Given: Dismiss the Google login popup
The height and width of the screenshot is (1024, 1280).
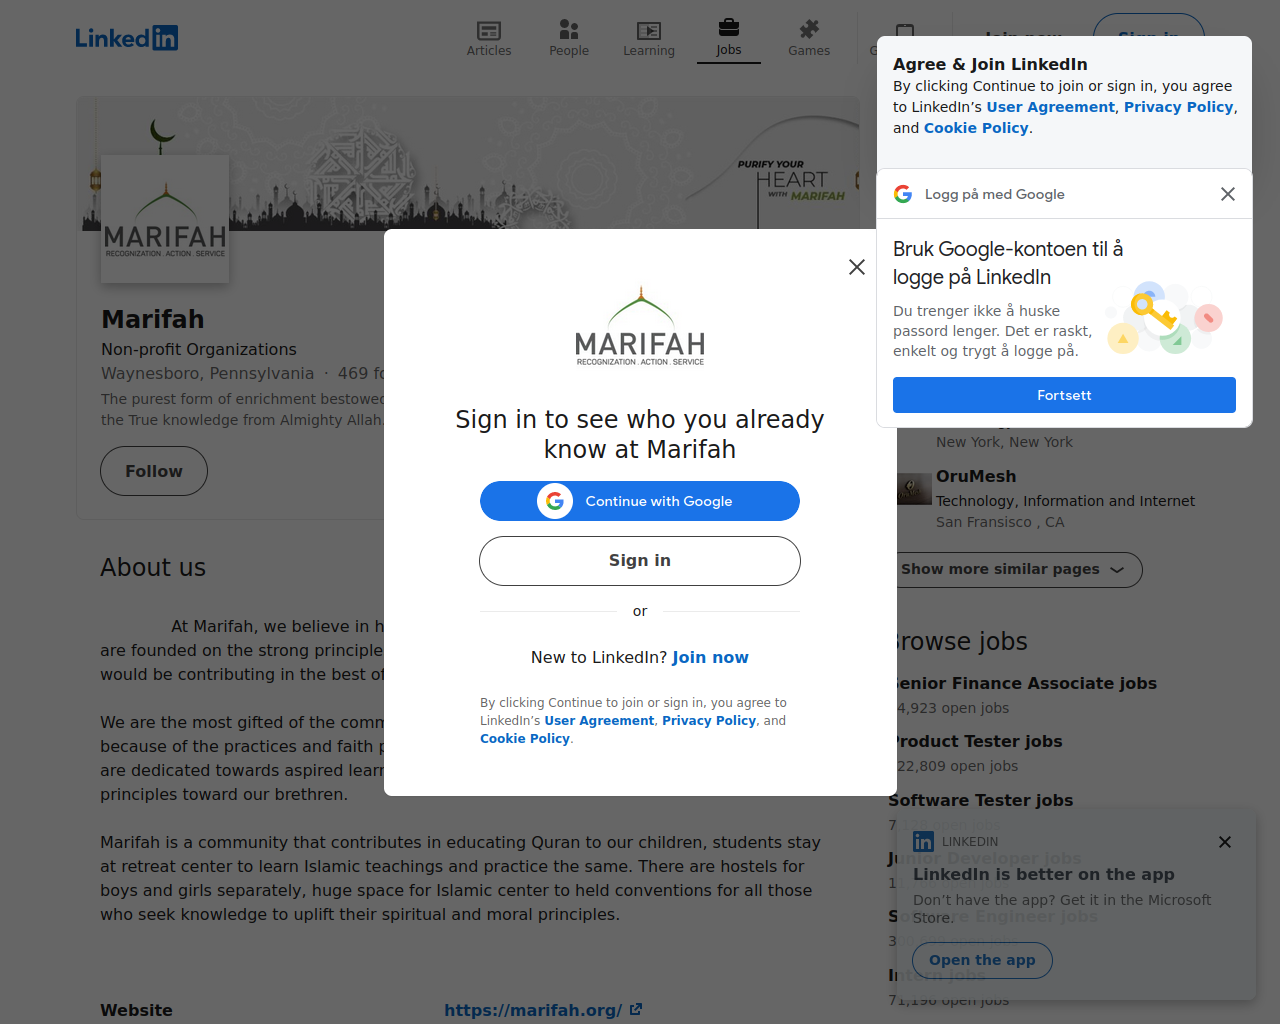Looking at the screenshot, I should pyautogui.click(x=1228, y=194).
